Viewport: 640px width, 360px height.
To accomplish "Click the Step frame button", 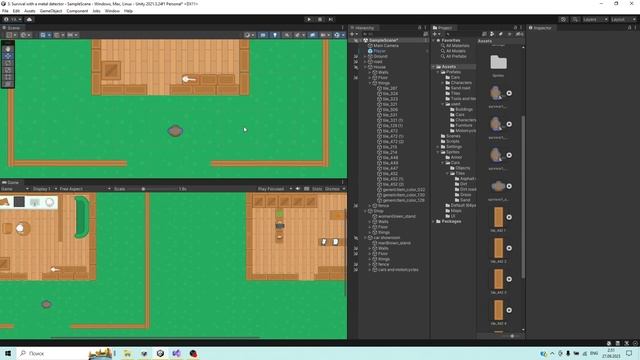I will 331,19.
